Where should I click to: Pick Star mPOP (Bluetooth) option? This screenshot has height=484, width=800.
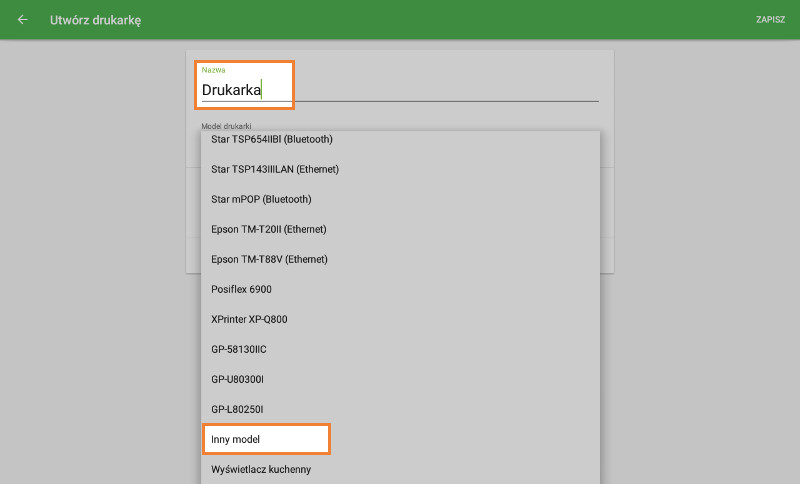[x=261, y=200]
